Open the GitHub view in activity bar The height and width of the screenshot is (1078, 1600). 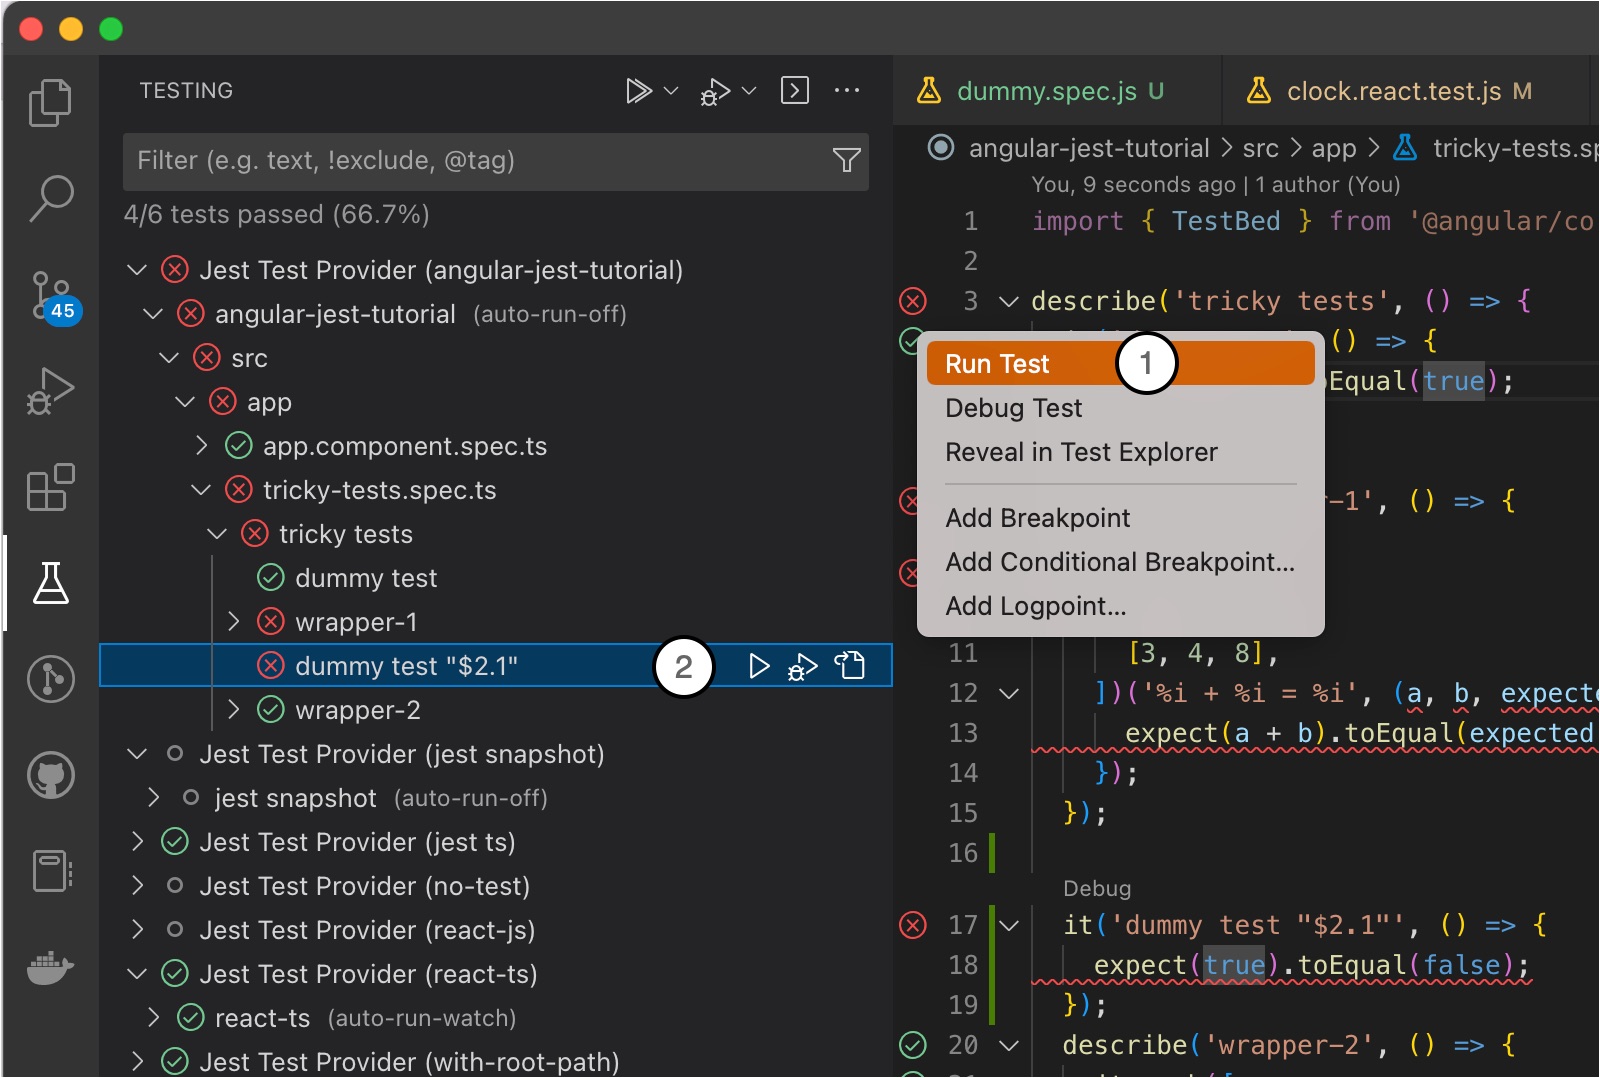tap(50, 775)
